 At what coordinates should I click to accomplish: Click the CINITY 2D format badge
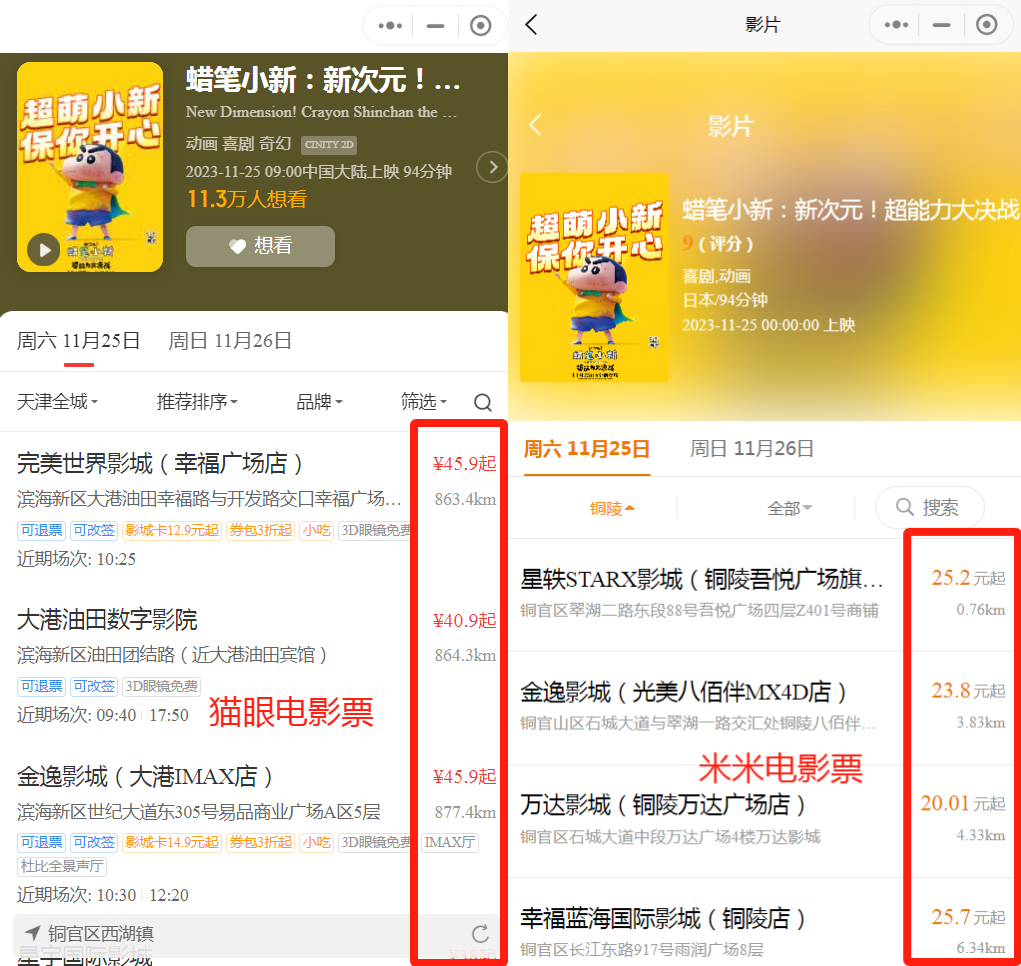[329, 145]
